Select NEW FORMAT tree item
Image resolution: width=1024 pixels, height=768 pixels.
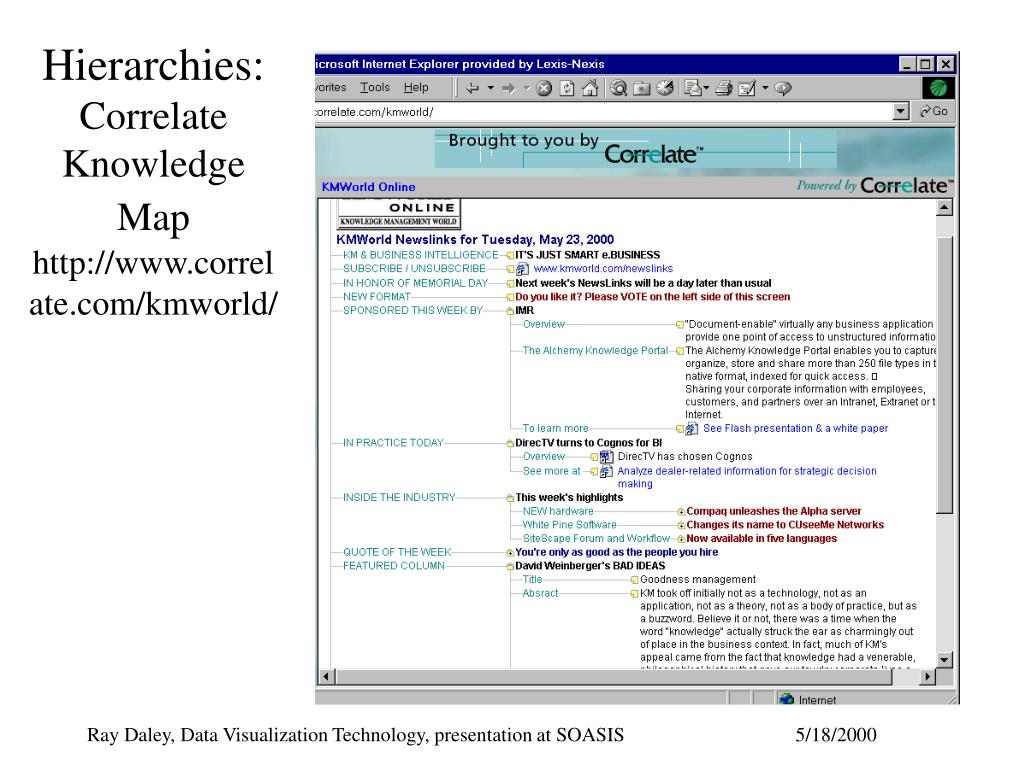coord(377,296)
